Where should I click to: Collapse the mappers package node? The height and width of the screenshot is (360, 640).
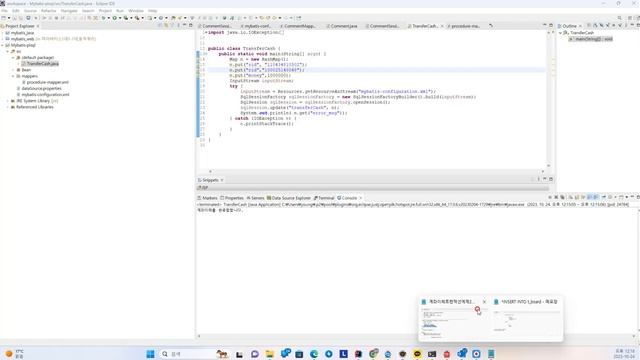(13, 76)
